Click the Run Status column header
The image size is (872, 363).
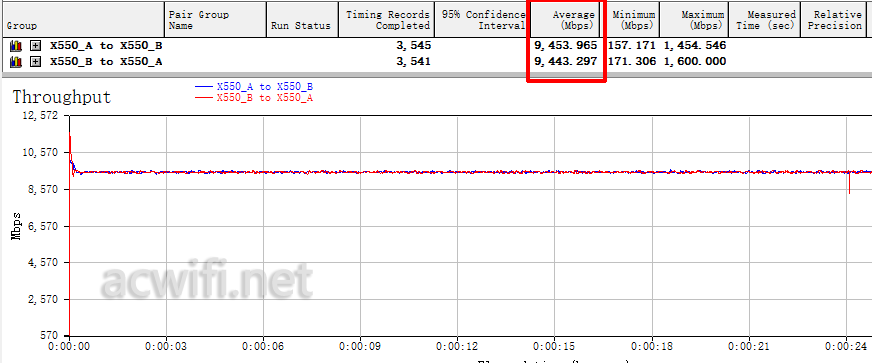pyautogui.click(x=303, y=19)
